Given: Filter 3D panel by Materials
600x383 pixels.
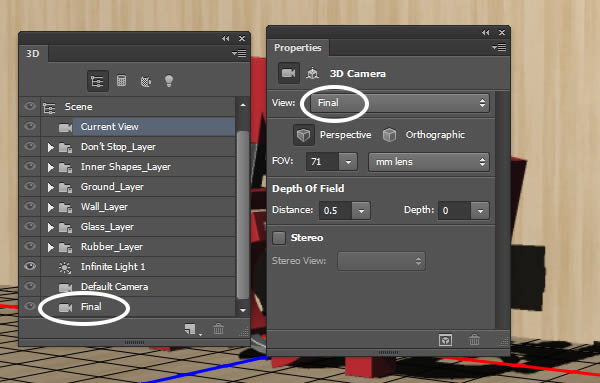Looking at the screenshot, I should click(x=145, y=81).
